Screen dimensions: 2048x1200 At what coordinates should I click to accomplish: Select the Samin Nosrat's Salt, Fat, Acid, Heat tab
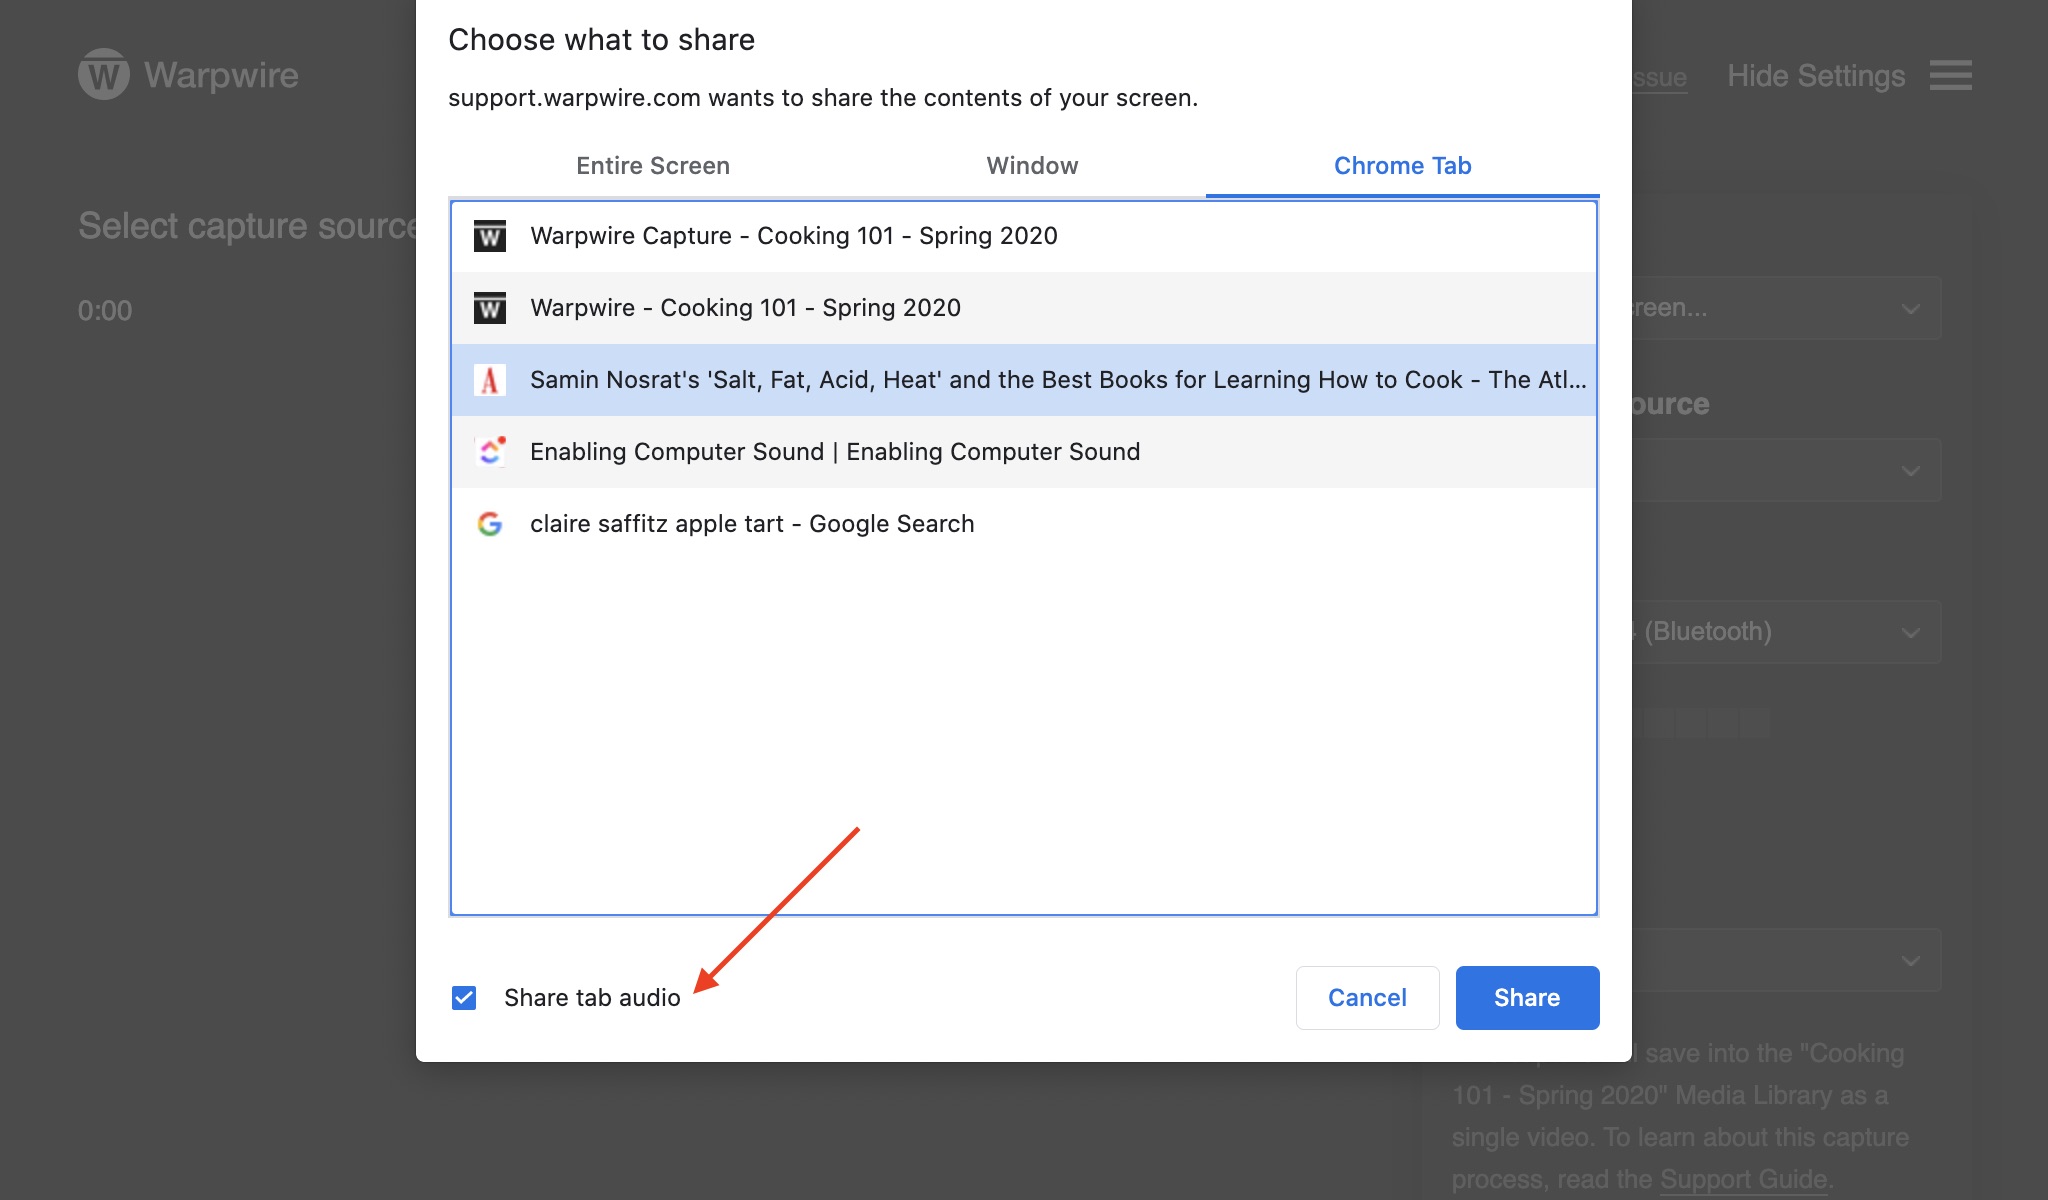point(1024,380)
